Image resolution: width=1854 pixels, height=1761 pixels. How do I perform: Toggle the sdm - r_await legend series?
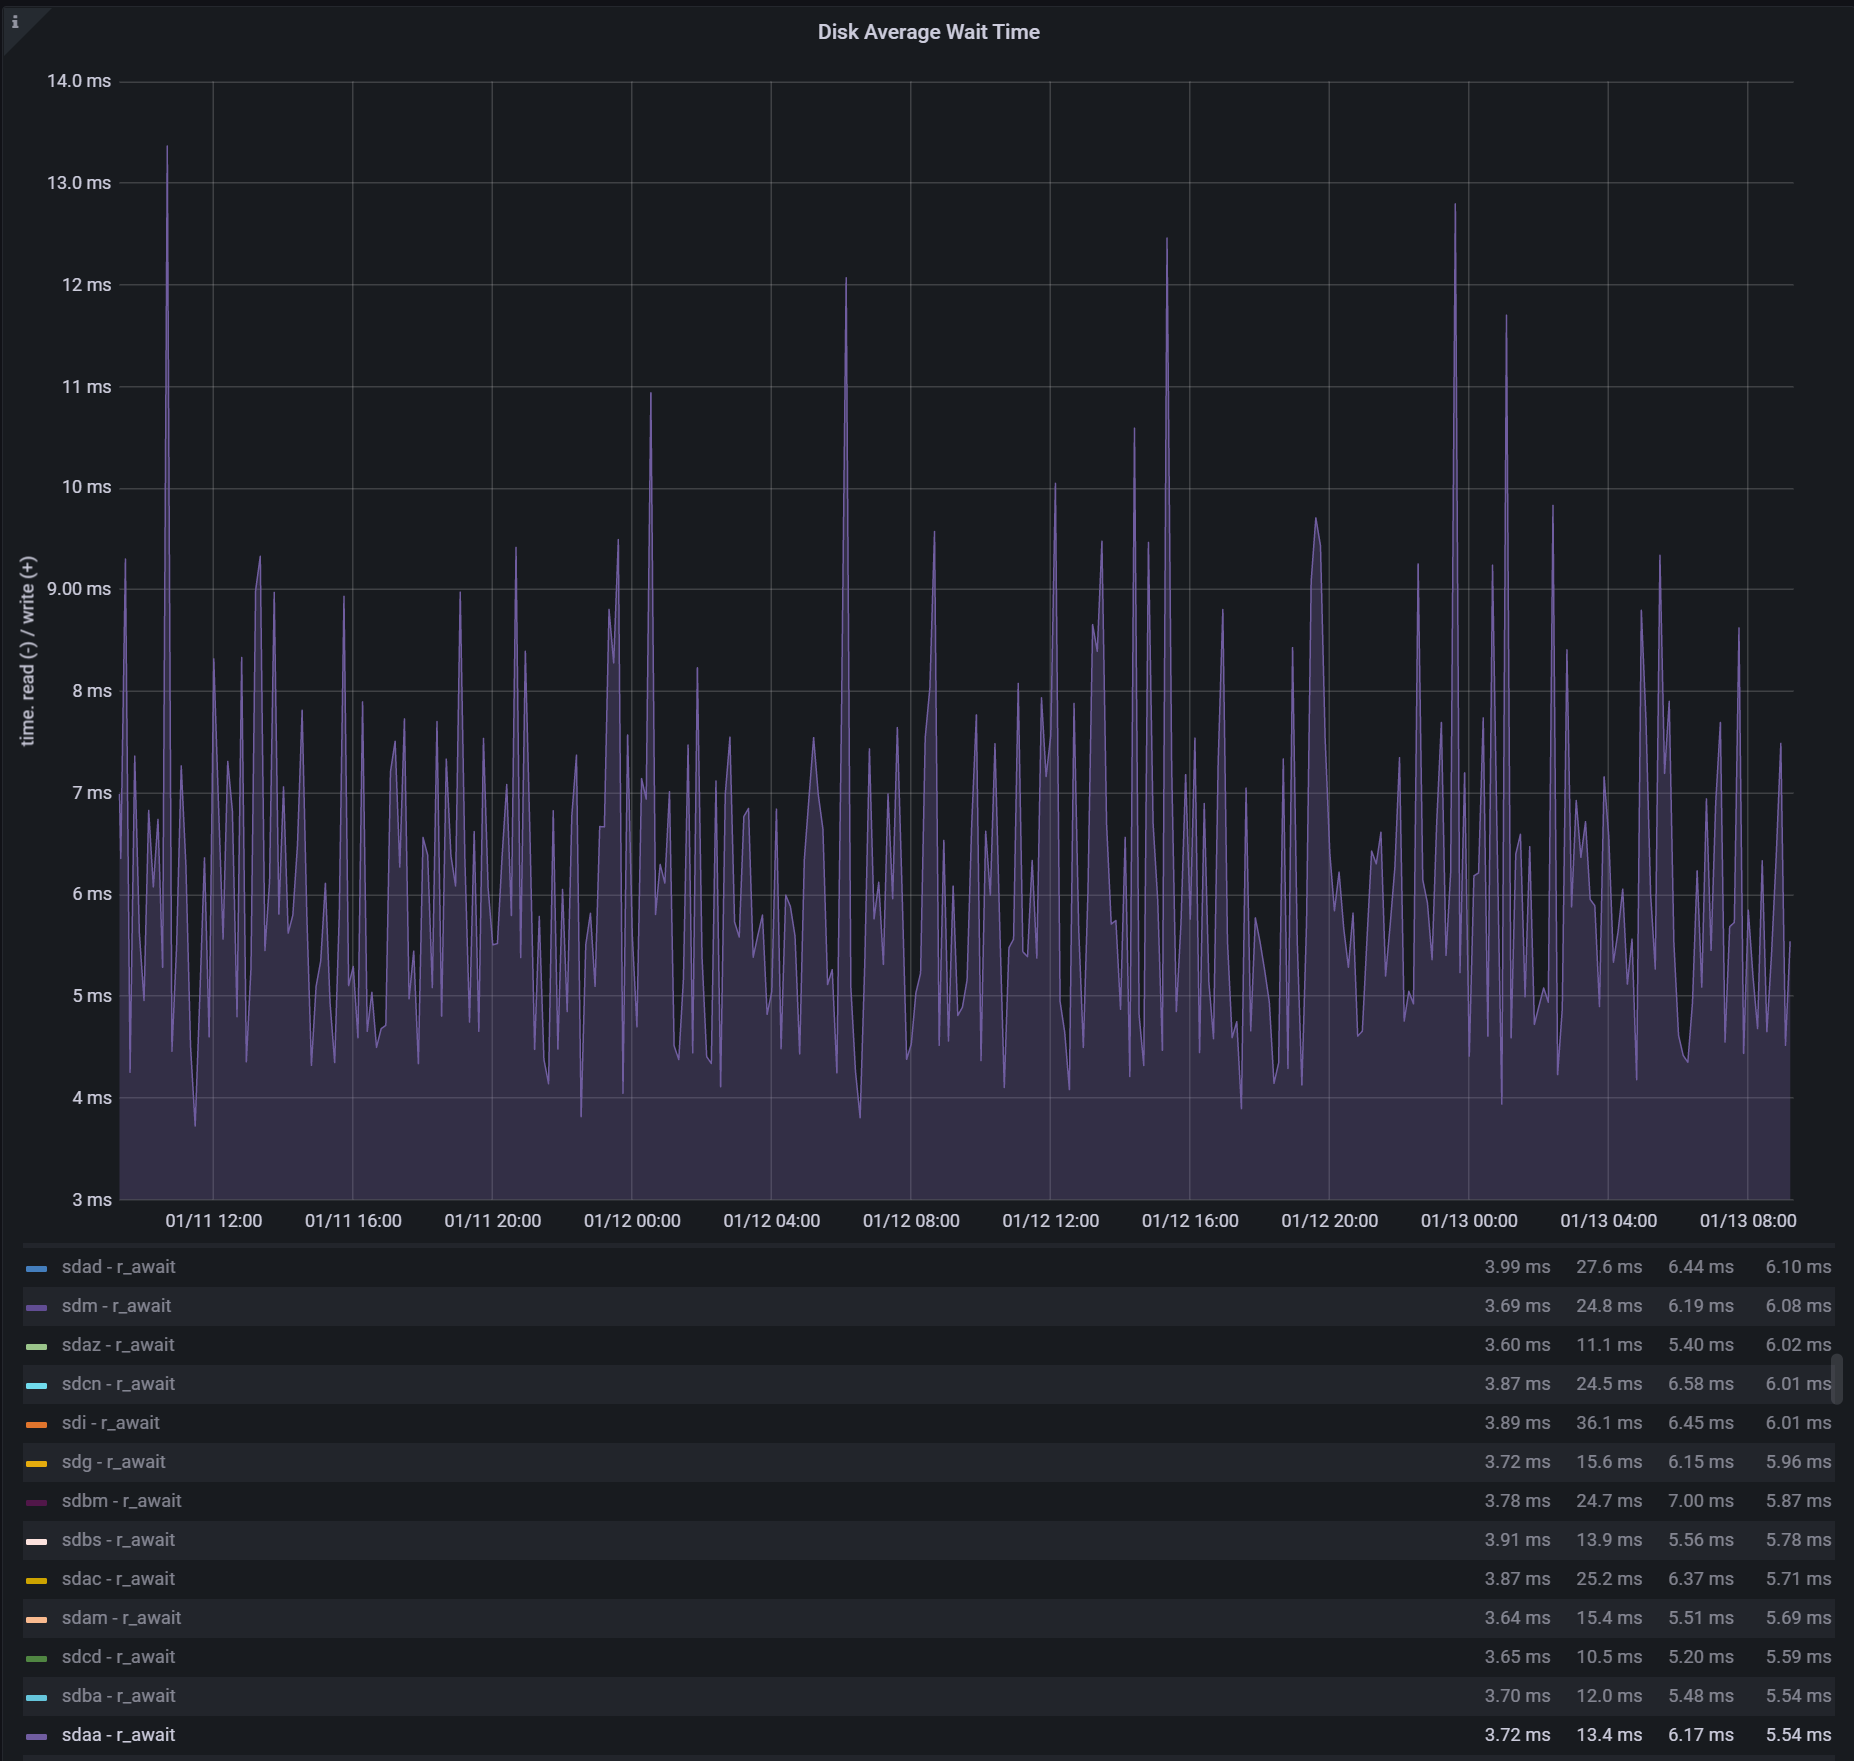(x=116, y=1306)
